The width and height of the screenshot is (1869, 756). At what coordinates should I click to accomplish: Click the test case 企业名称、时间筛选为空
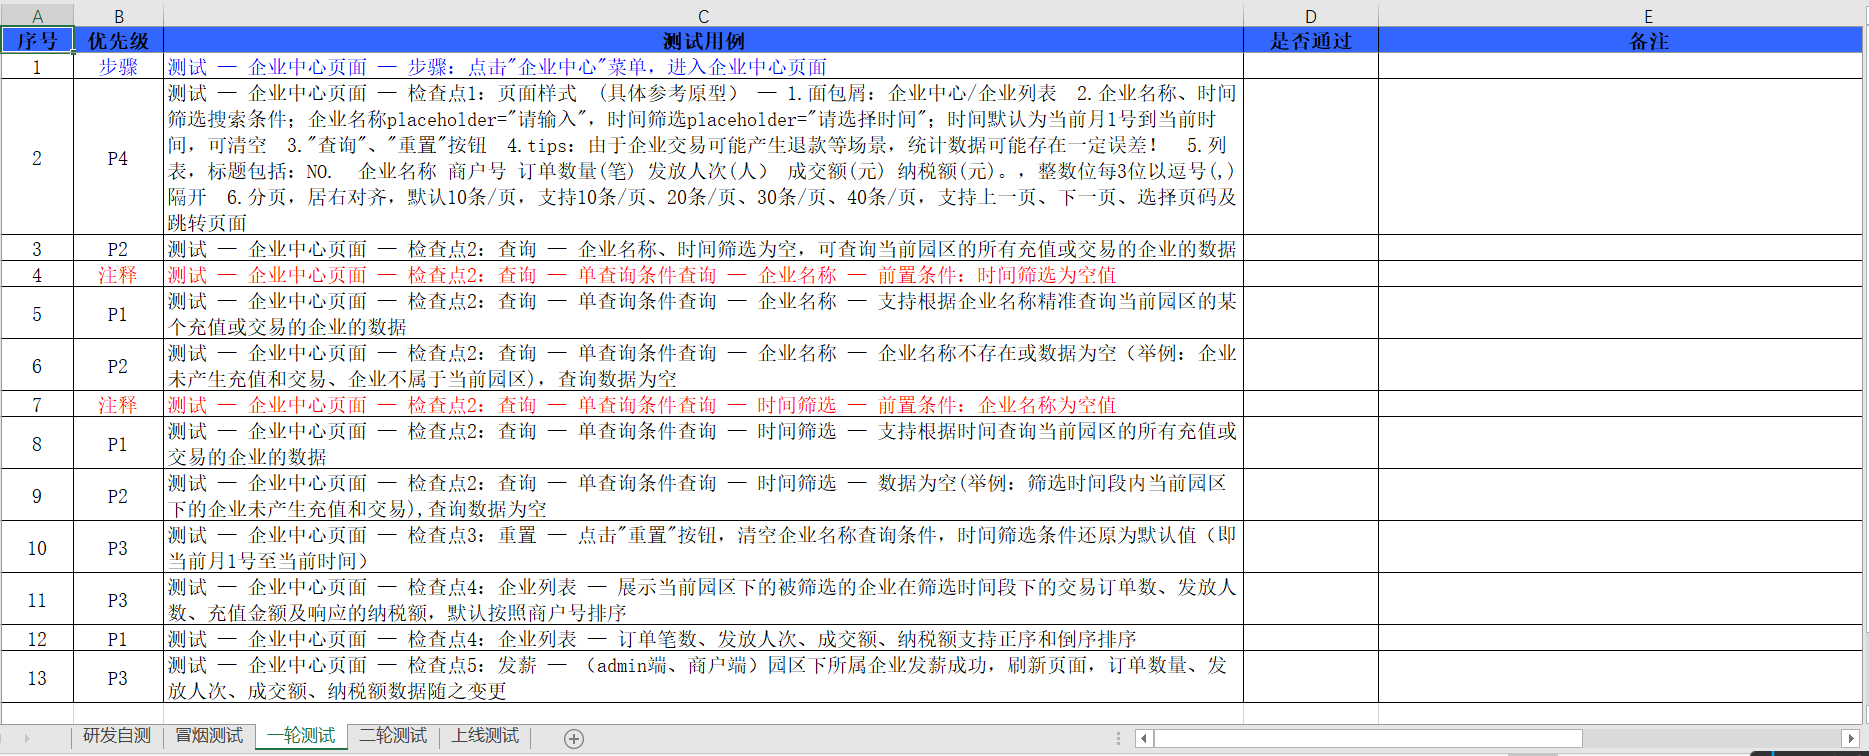pos(703,249)
